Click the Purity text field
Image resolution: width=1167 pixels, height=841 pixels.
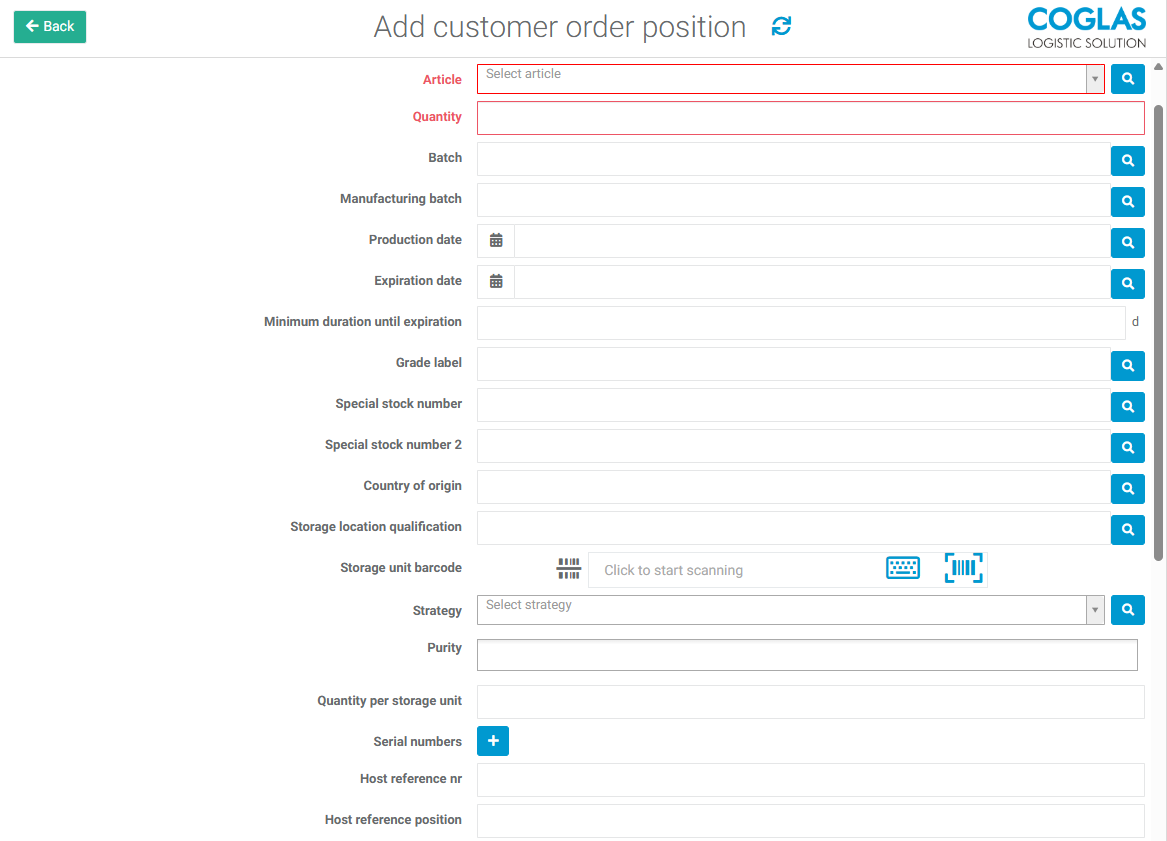(x=807, y=655)
